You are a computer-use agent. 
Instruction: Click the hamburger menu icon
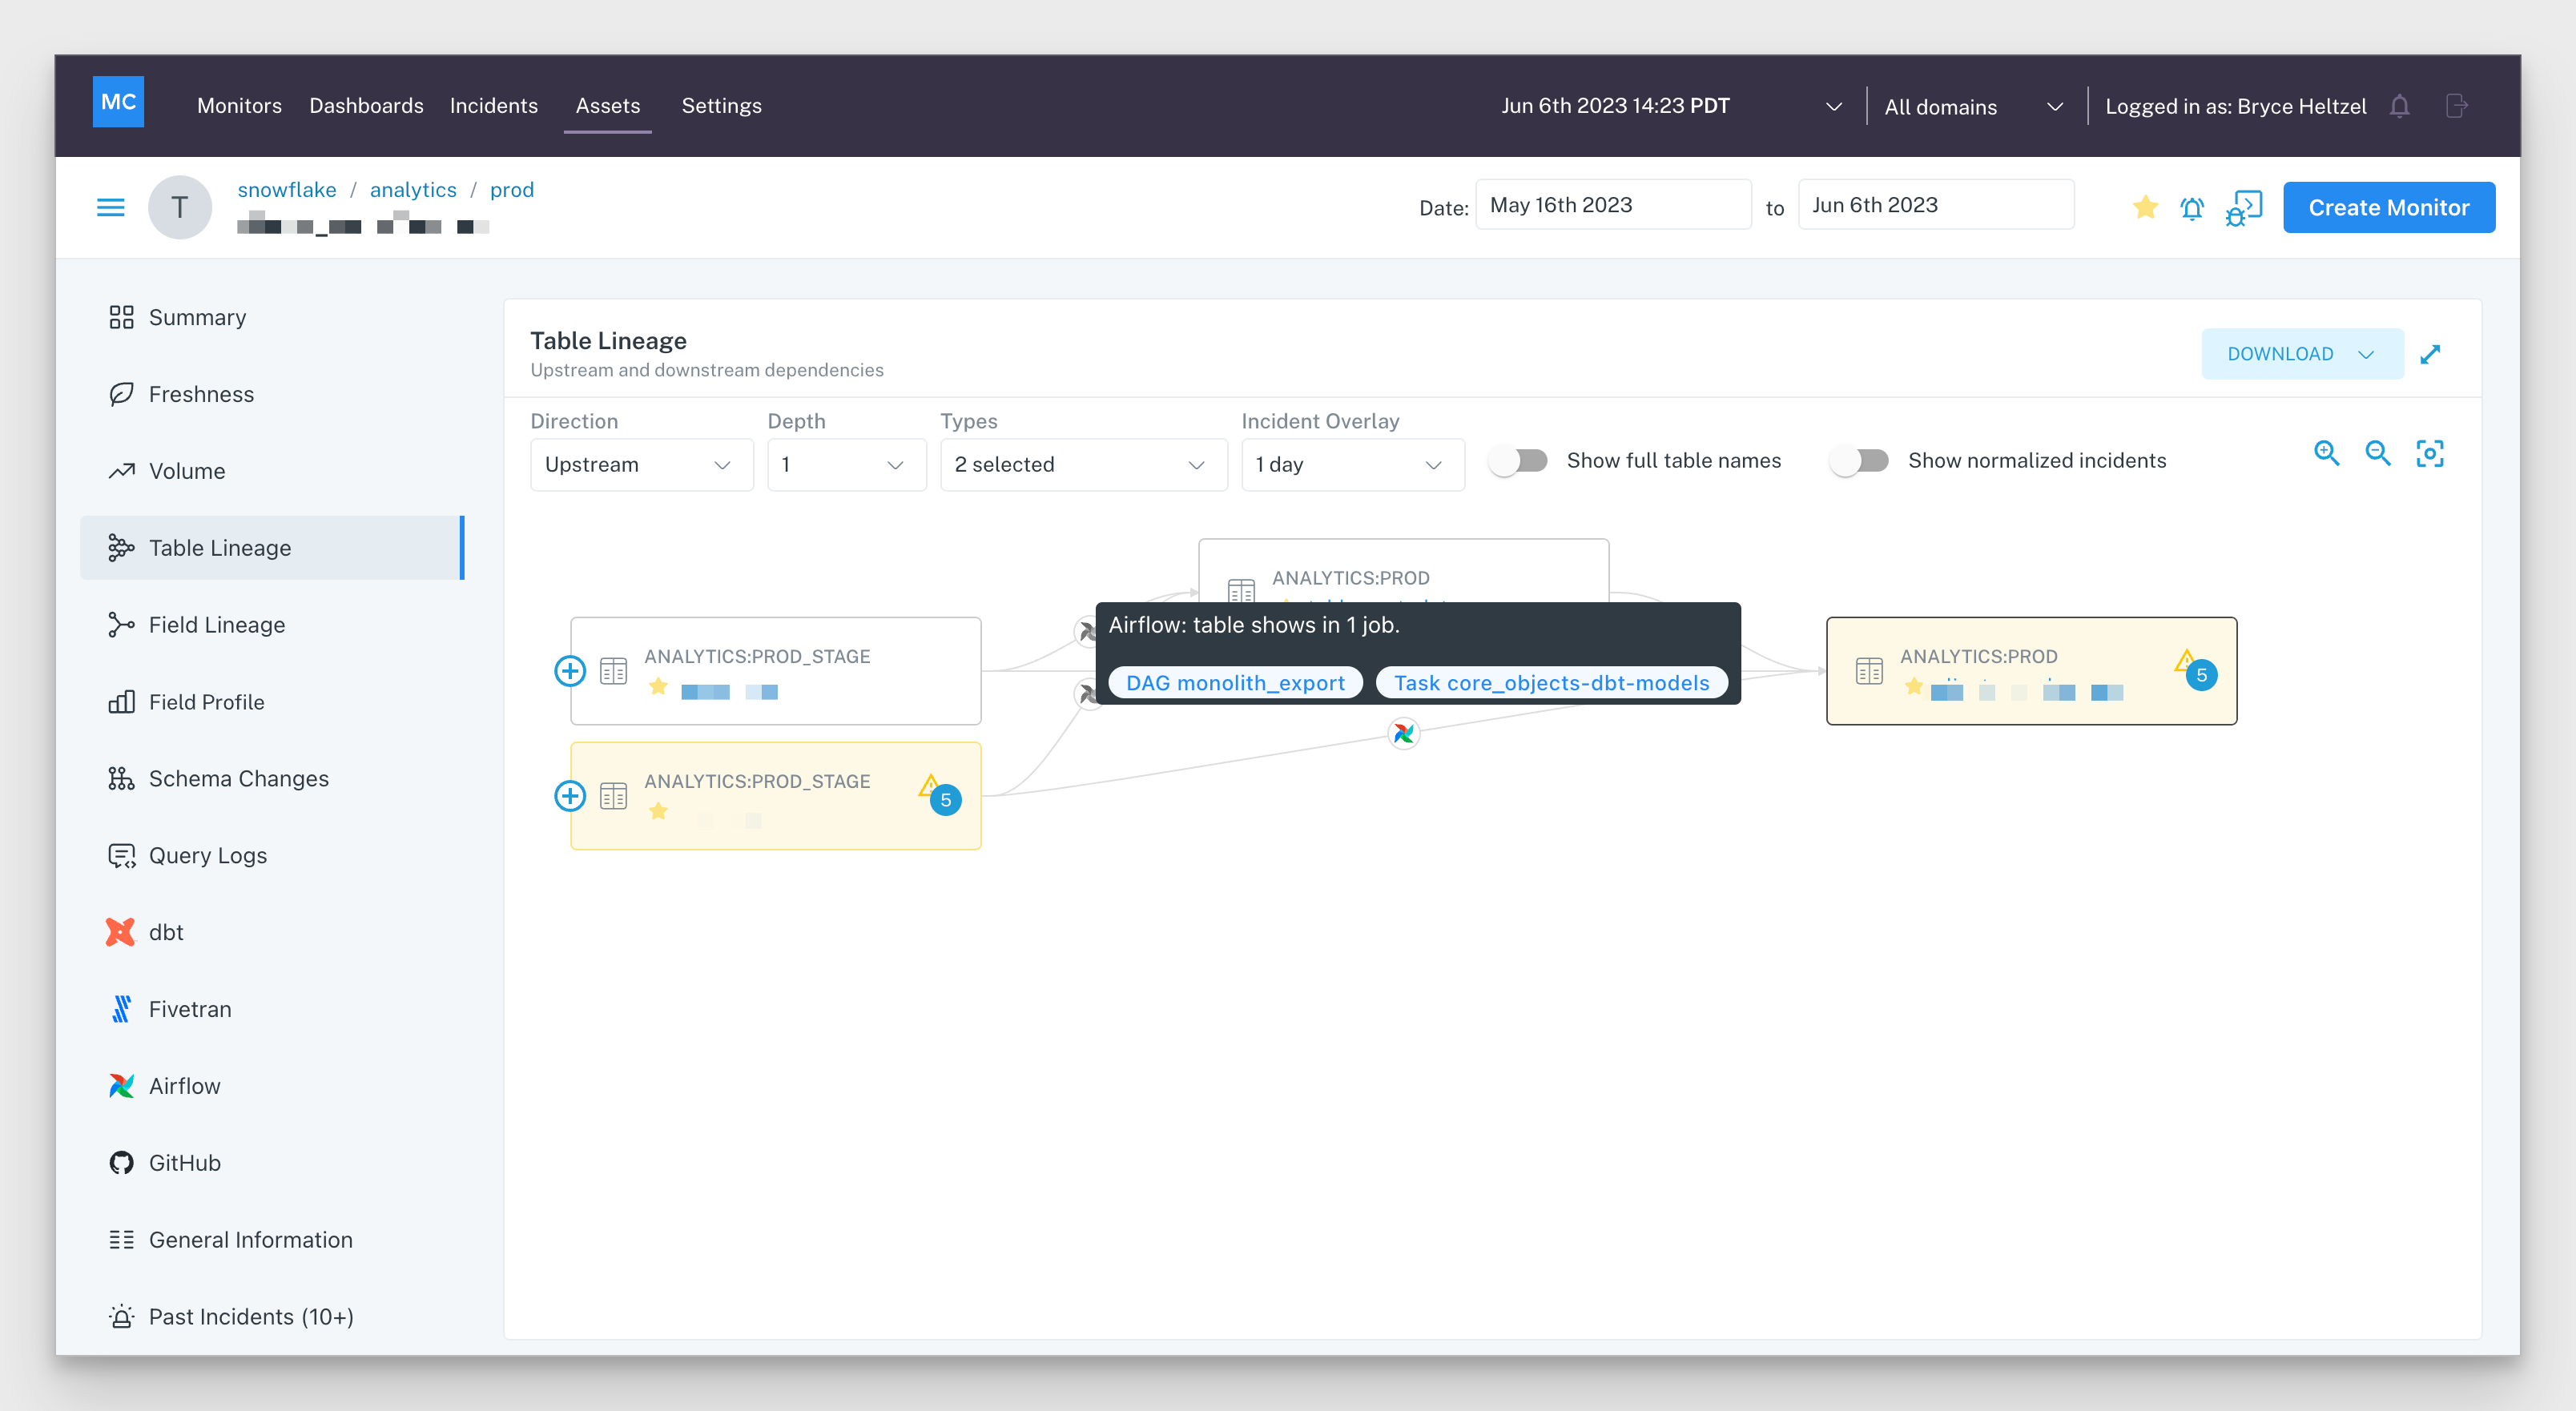point(110,207)
